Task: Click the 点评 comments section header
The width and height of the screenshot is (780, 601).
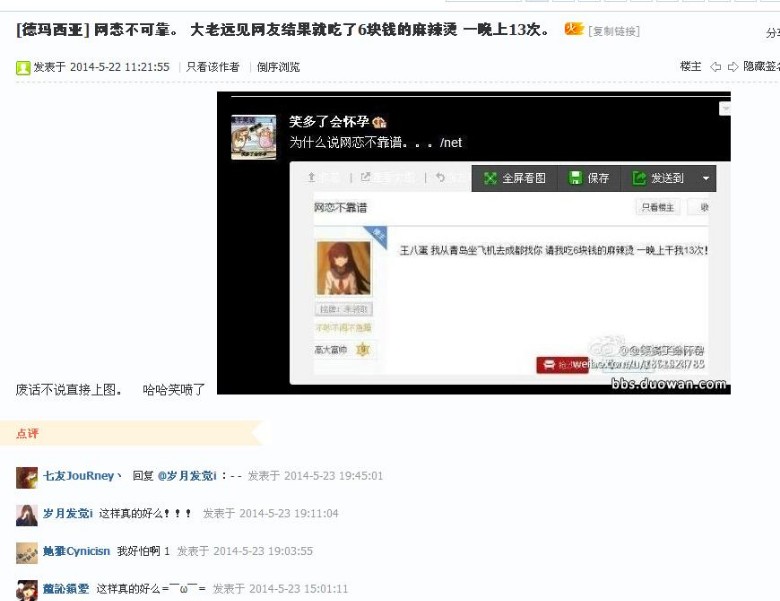Action: (x=27, y=433)
